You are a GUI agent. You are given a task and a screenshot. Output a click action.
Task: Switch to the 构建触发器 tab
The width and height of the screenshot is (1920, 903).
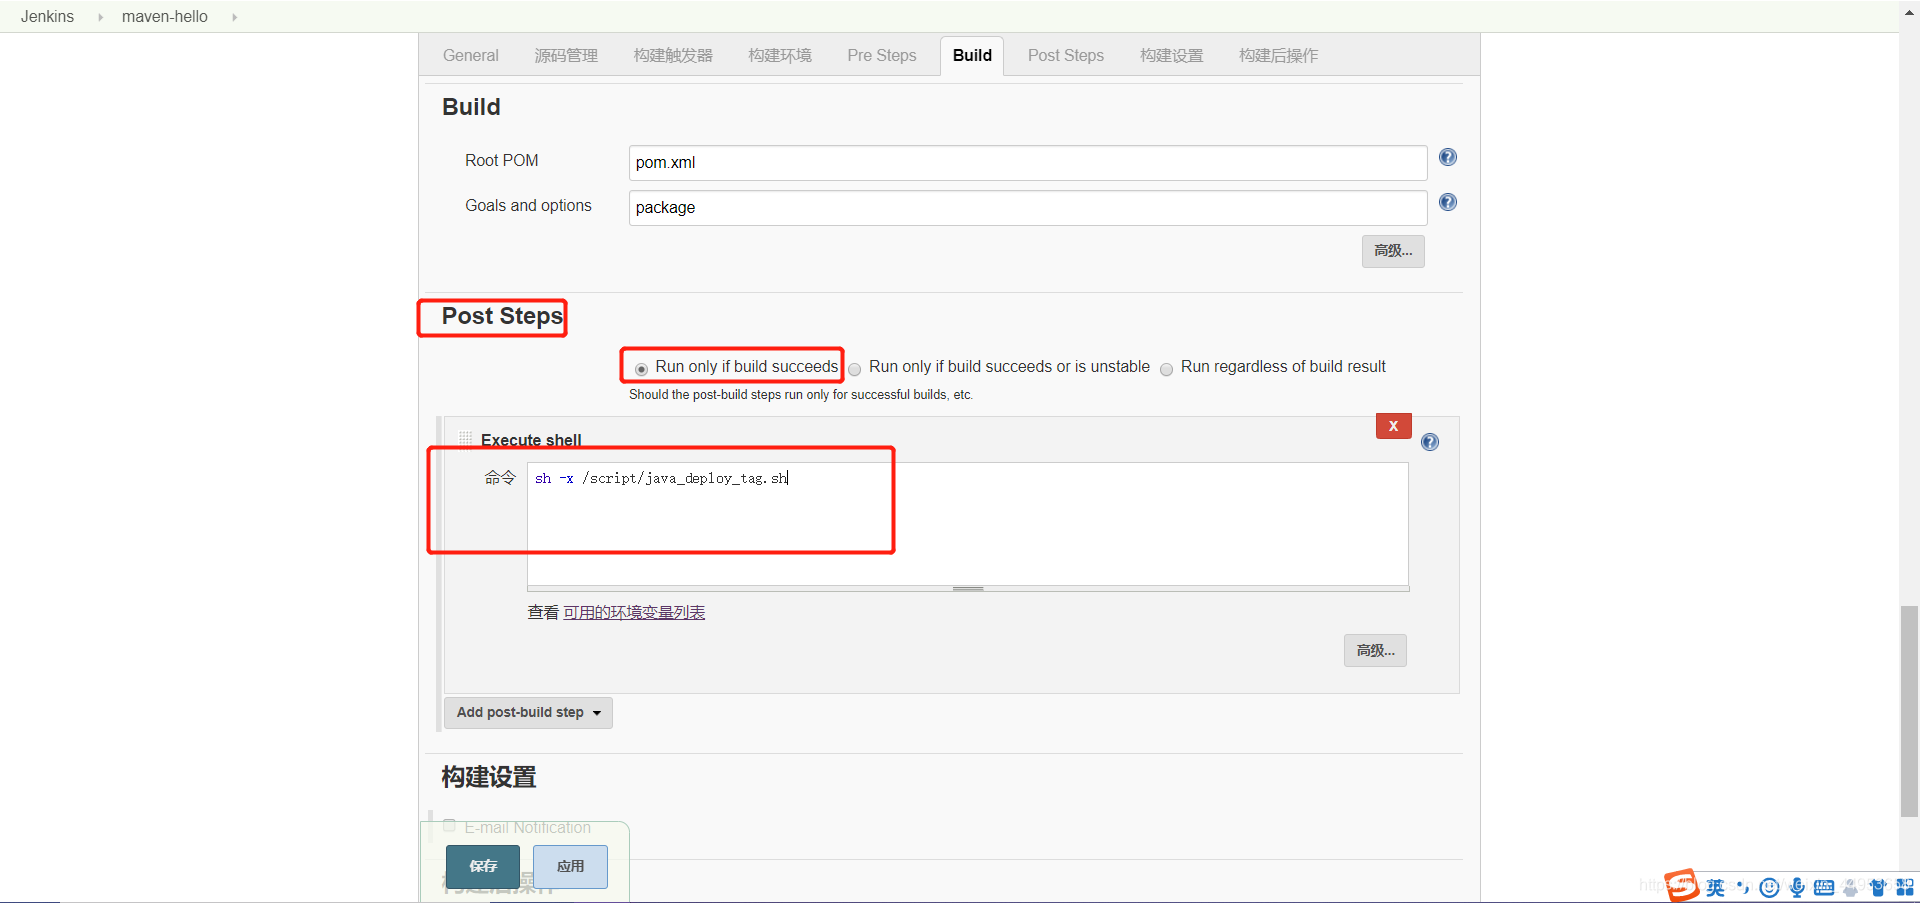tap(673, 56)
